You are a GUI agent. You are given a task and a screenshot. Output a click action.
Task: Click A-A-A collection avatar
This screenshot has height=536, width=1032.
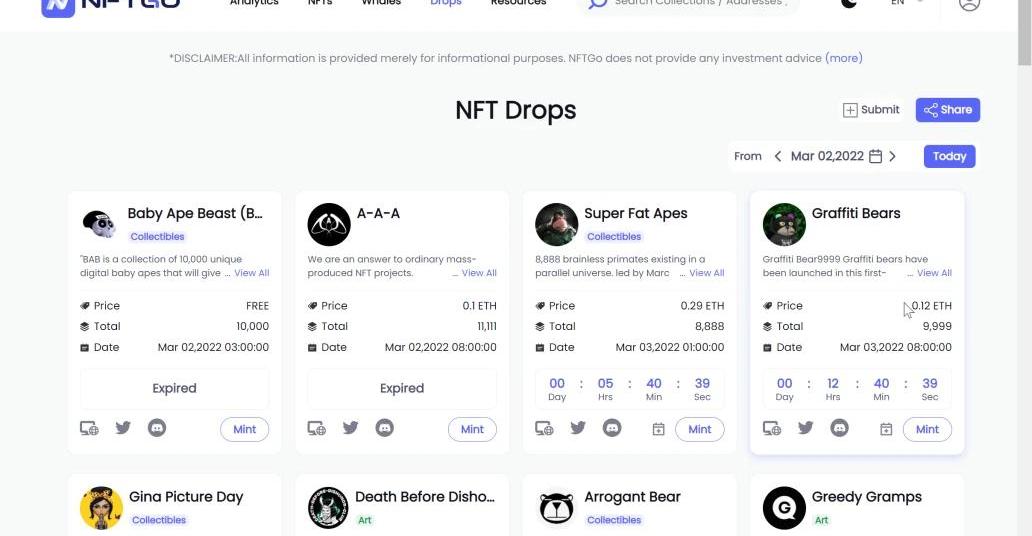(329, 225)
